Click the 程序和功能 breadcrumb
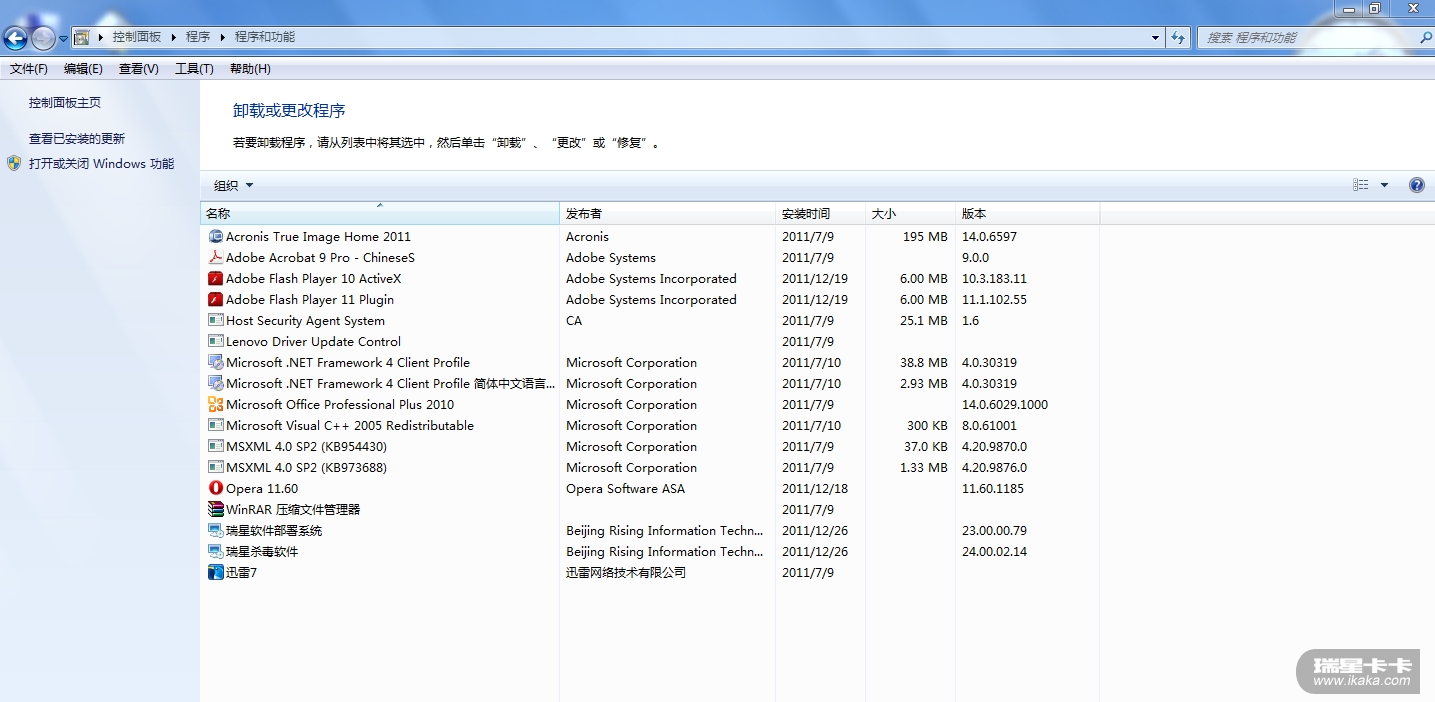The width and height of the screenshot is (1435, 702). pyautogui.click(x=265, y=37)
